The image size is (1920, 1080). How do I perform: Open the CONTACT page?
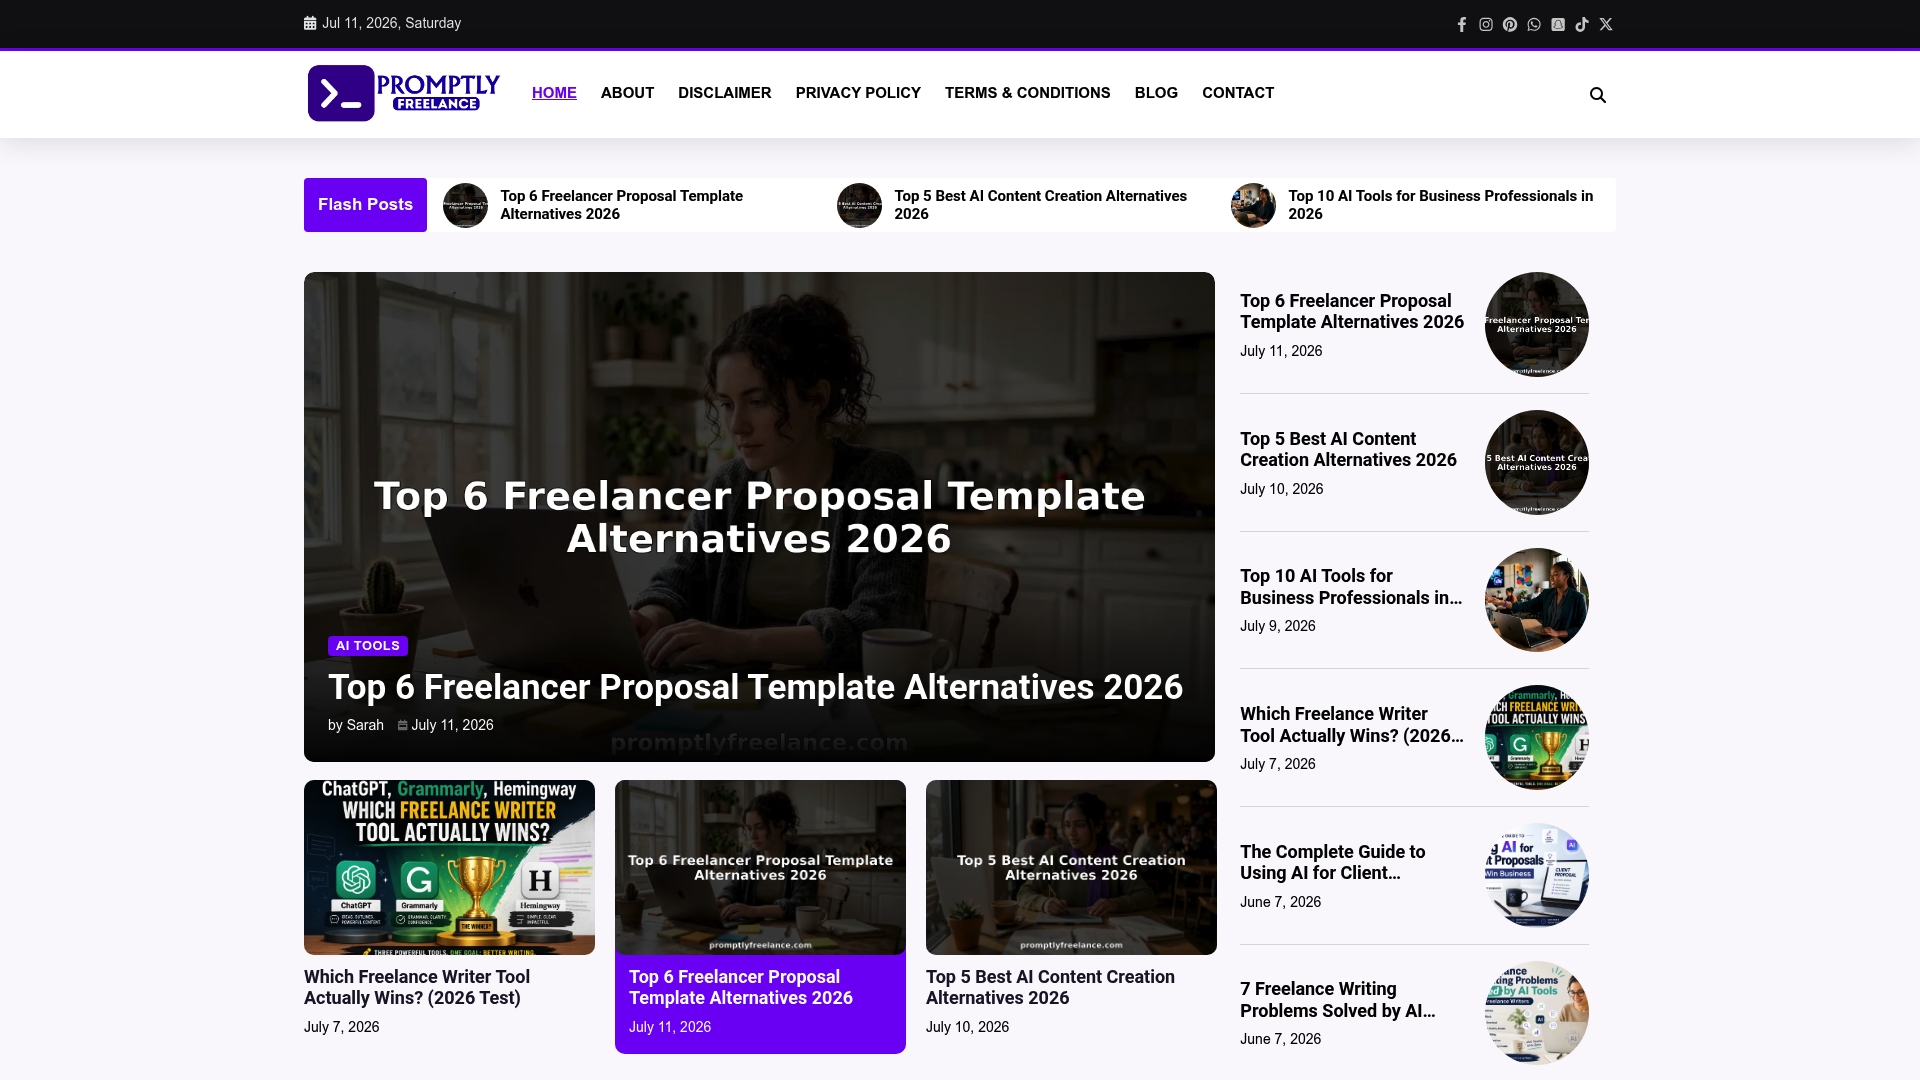pos(1238,93)
